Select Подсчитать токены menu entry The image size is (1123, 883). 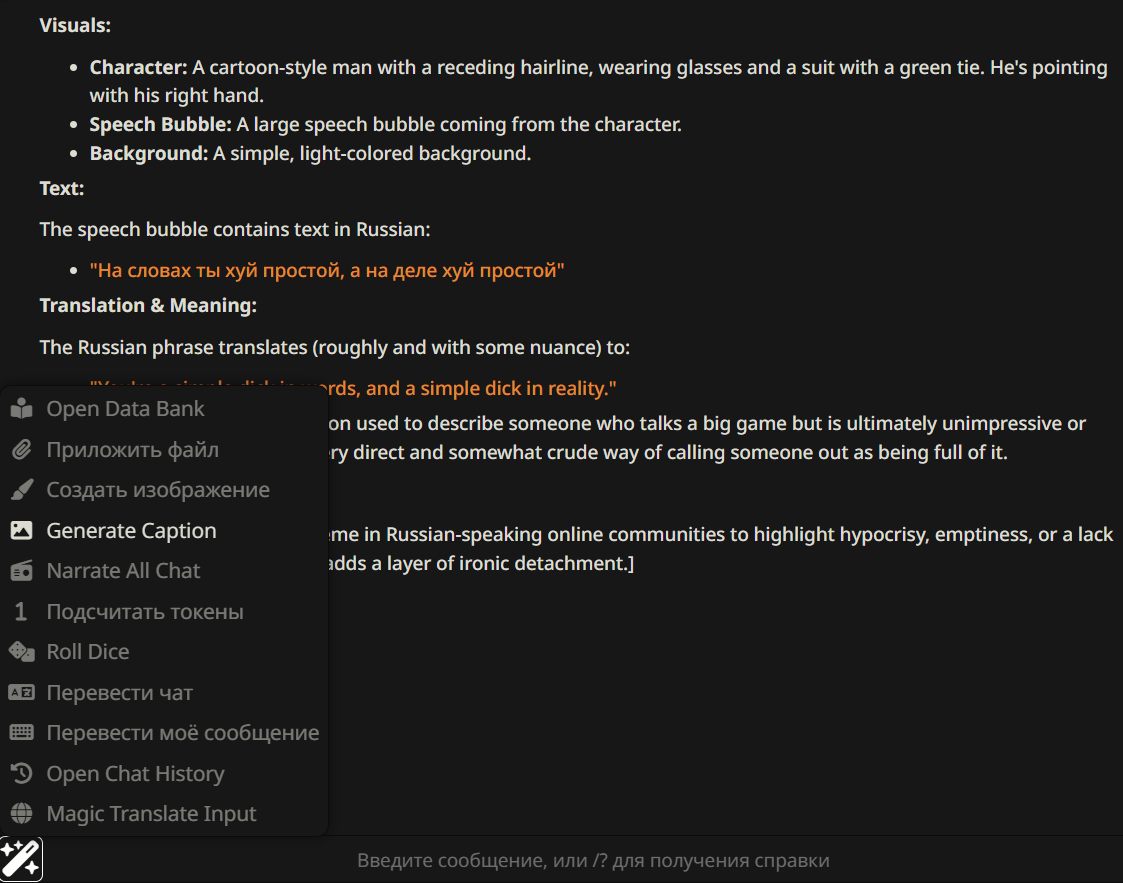145,612
